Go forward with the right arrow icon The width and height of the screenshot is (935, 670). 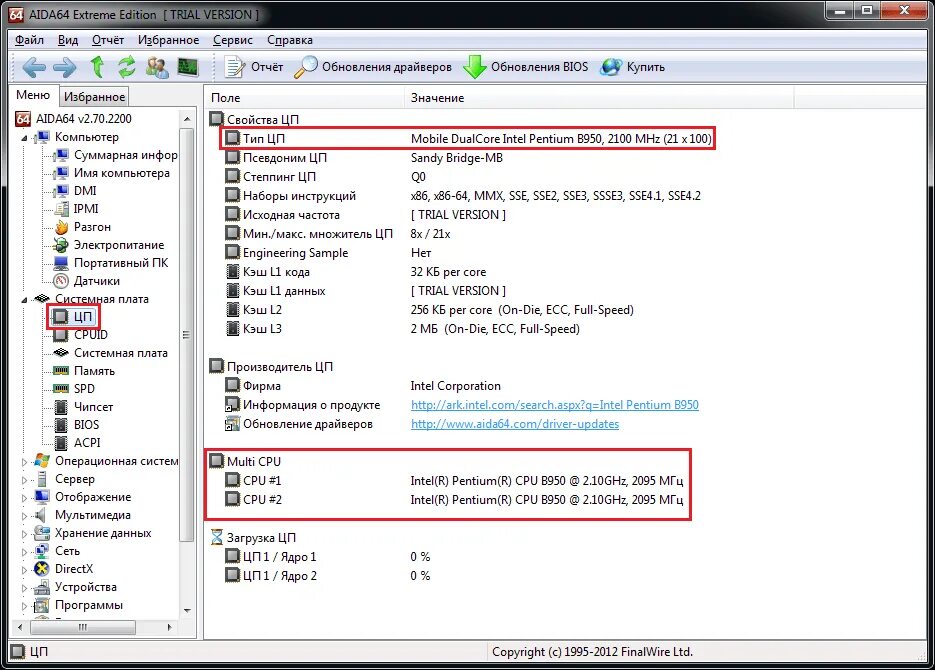point(64,67)
